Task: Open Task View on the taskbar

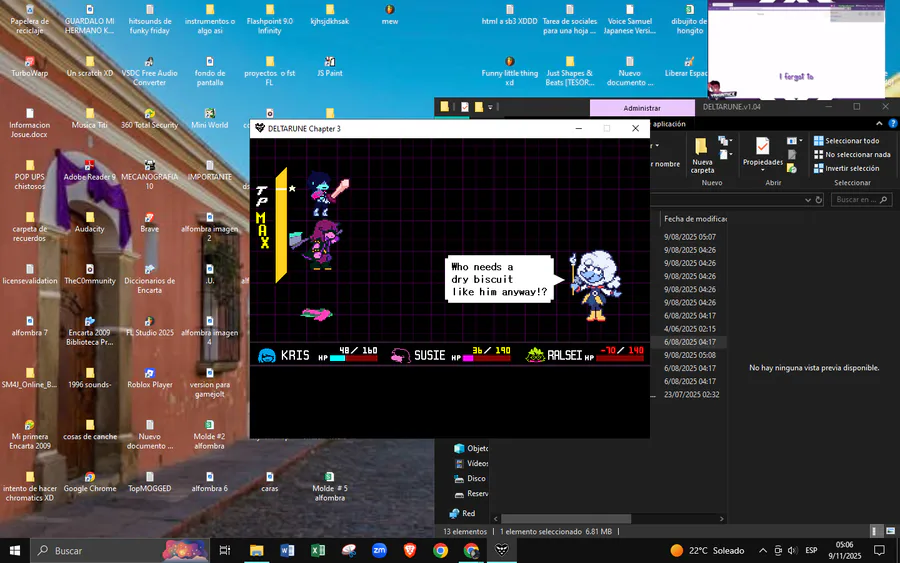Action: click(225, 550)
